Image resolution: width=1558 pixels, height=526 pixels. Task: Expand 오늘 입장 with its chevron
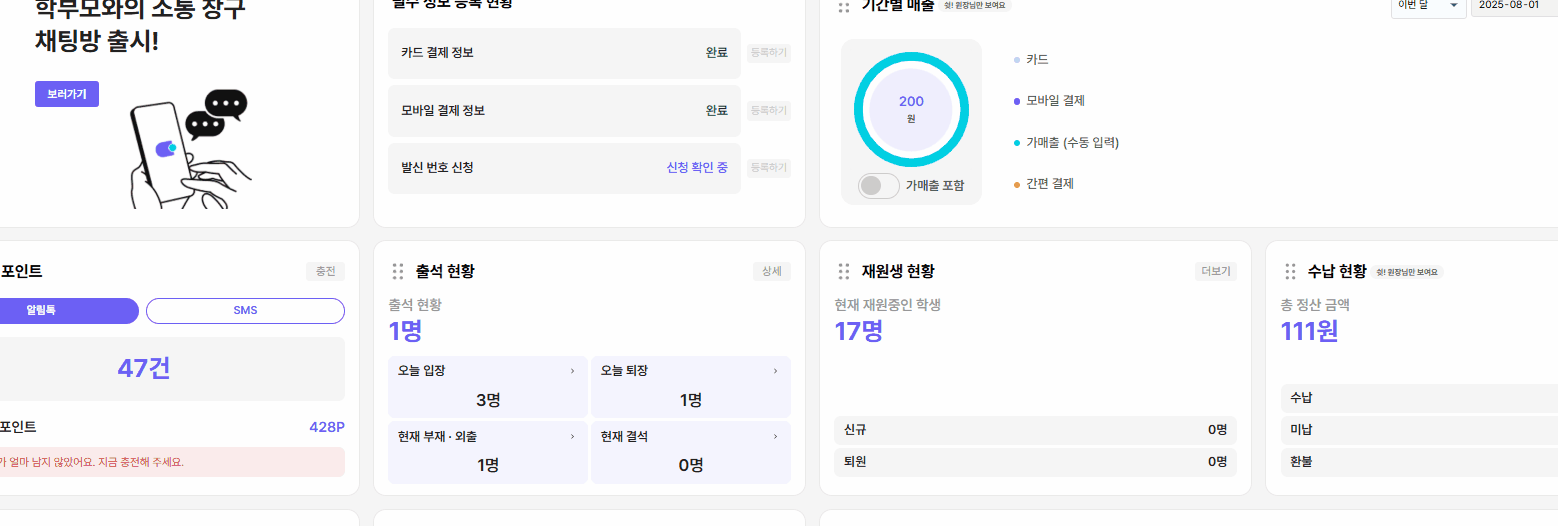coord(572,371)
